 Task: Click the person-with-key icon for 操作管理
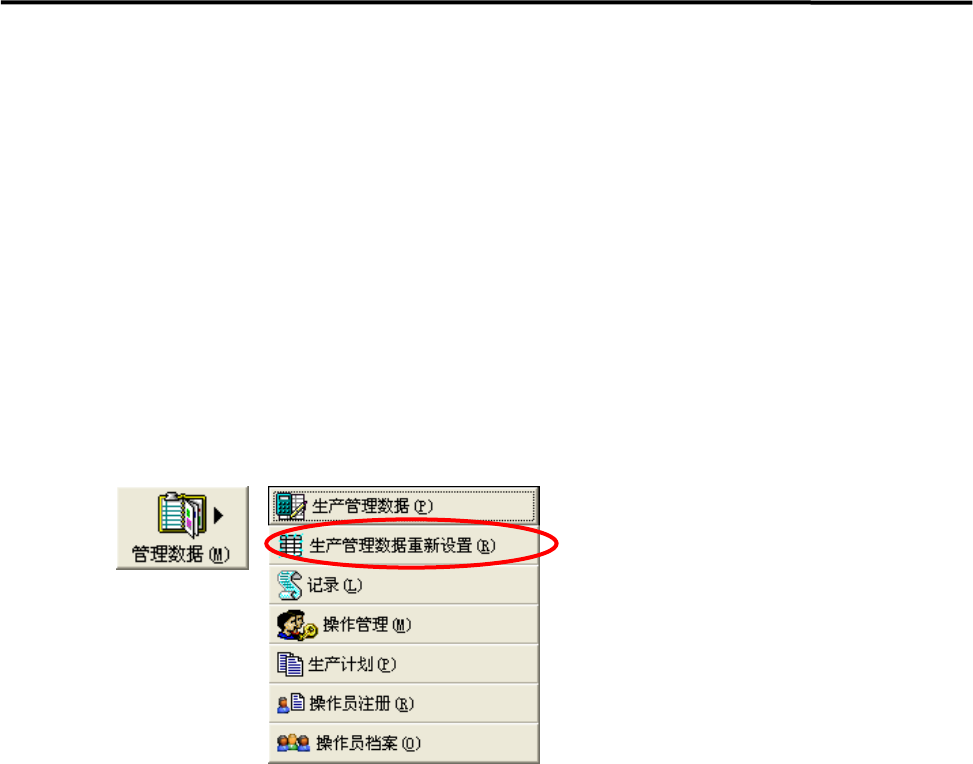pyautogui.click(x=297, y=624)
